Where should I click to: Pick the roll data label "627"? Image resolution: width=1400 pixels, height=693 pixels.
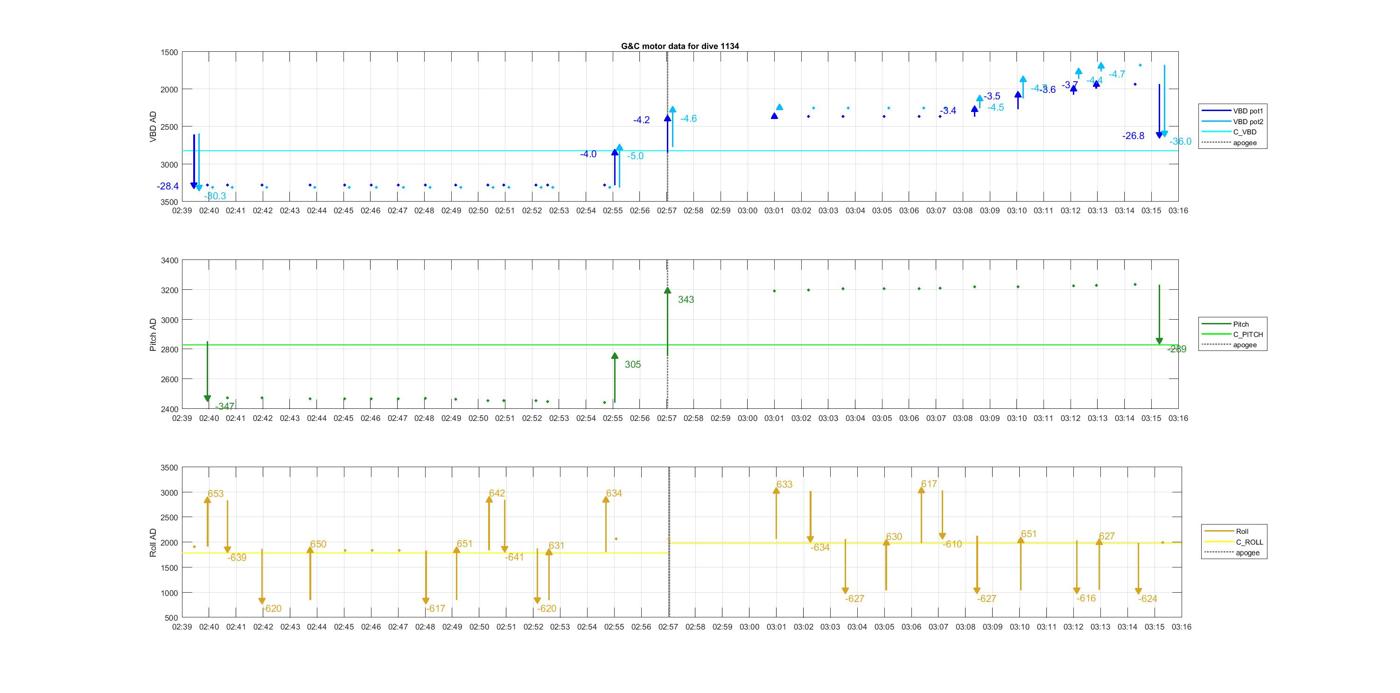tap(1107, 536)
